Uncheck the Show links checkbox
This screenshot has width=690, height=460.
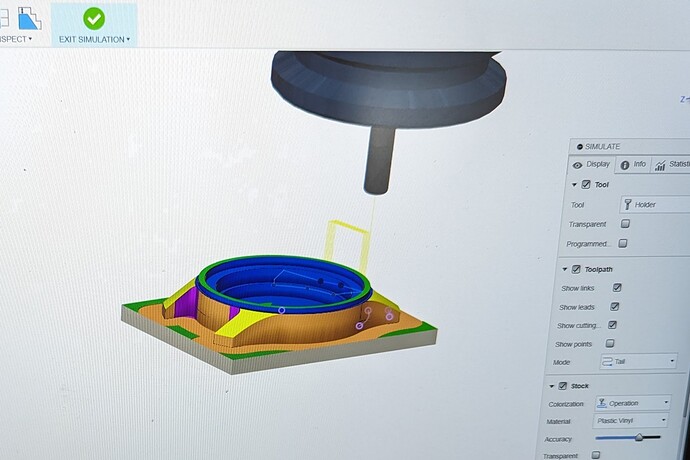[617, 288]
